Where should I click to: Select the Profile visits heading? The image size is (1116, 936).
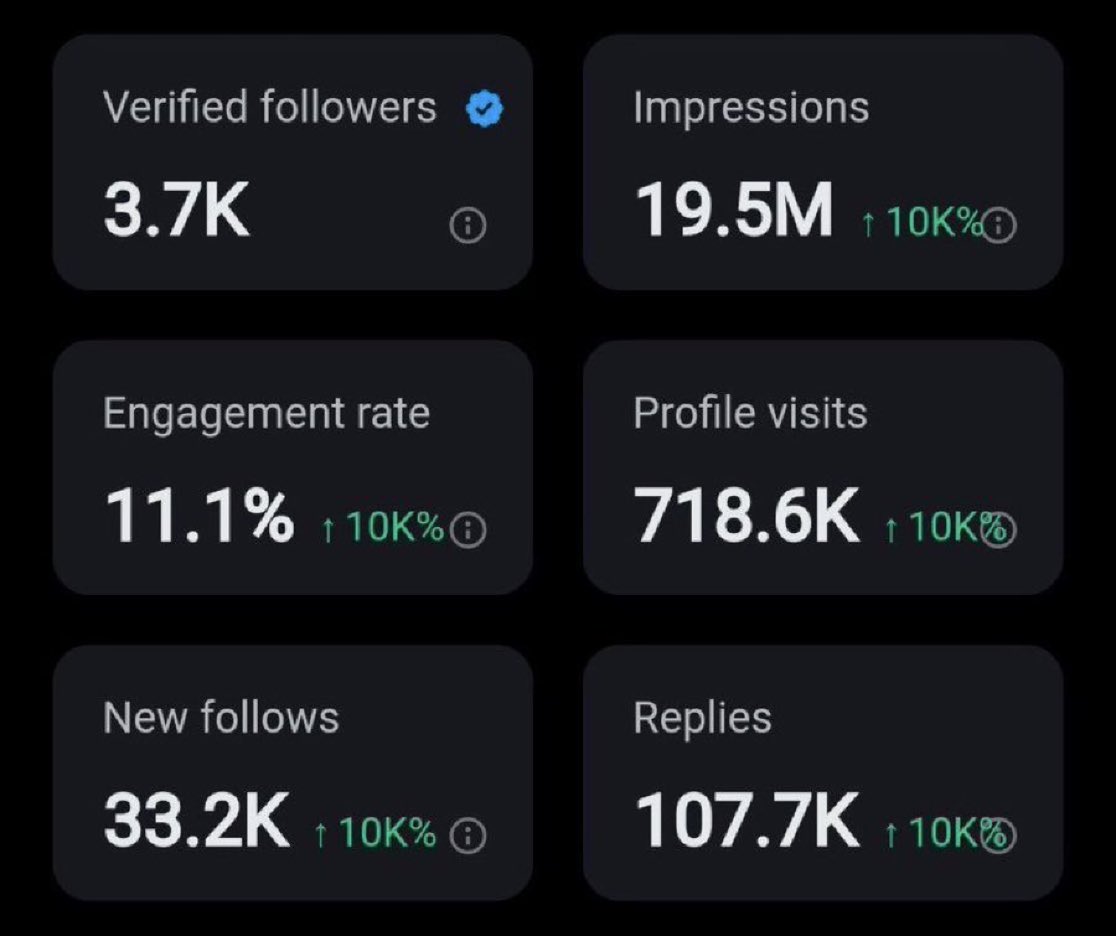[750, 413]
